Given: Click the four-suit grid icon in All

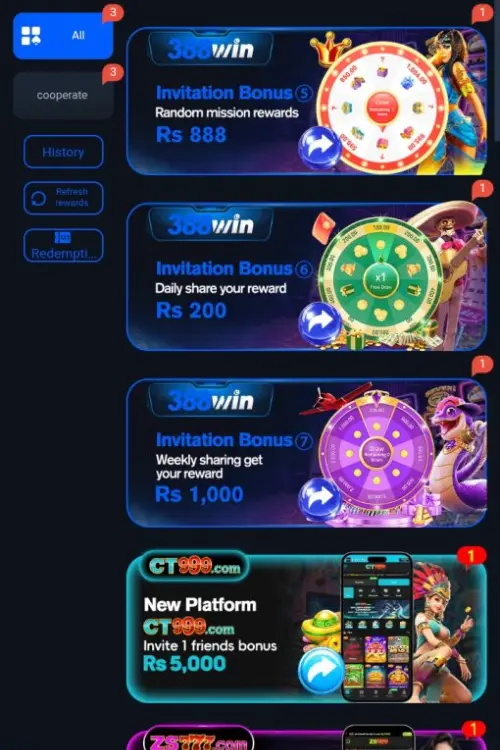Looking at the screenshot, I should tap(31, 36).
